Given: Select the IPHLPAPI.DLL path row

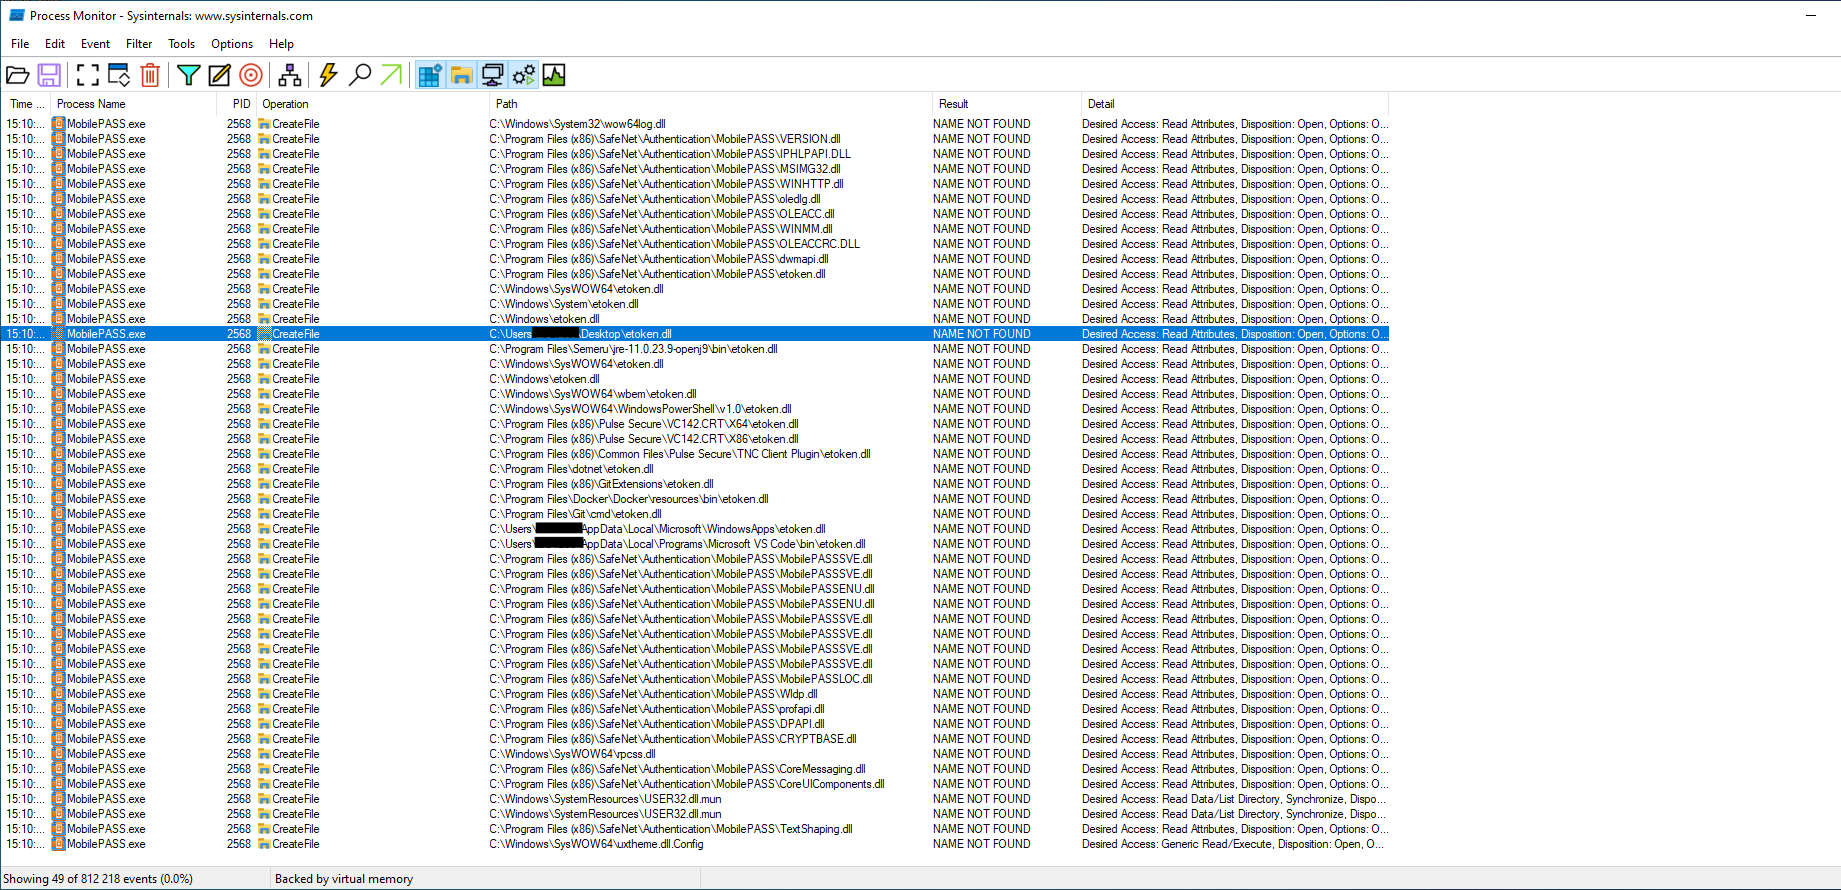Looking at the screenshot, I should click(696, 154).
